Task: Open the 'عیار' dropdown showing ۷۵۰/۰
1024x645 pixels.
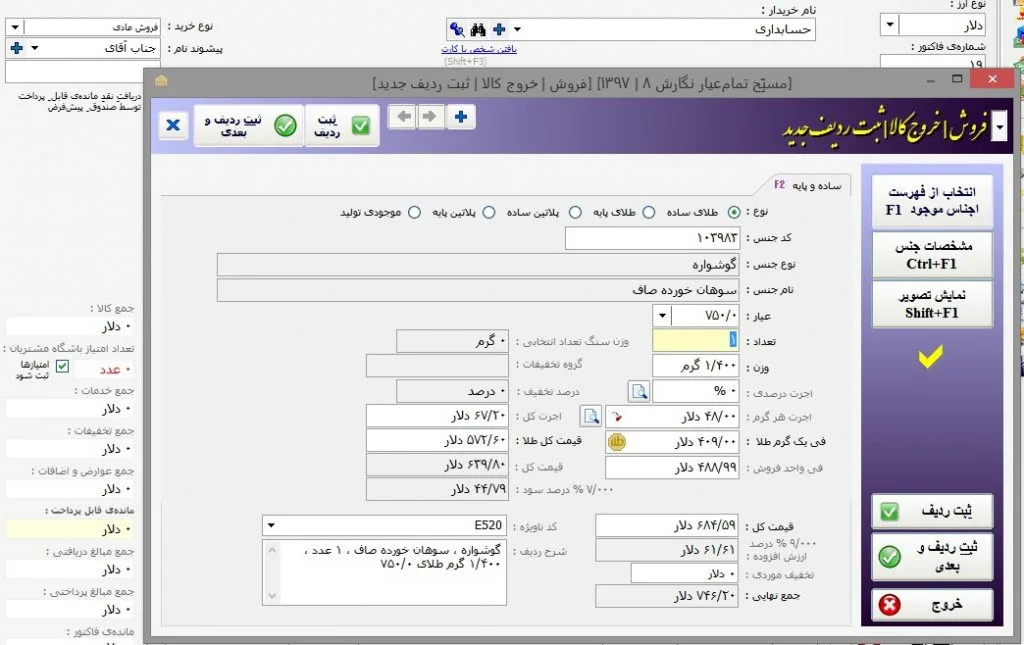Action: tap(662, 316)
